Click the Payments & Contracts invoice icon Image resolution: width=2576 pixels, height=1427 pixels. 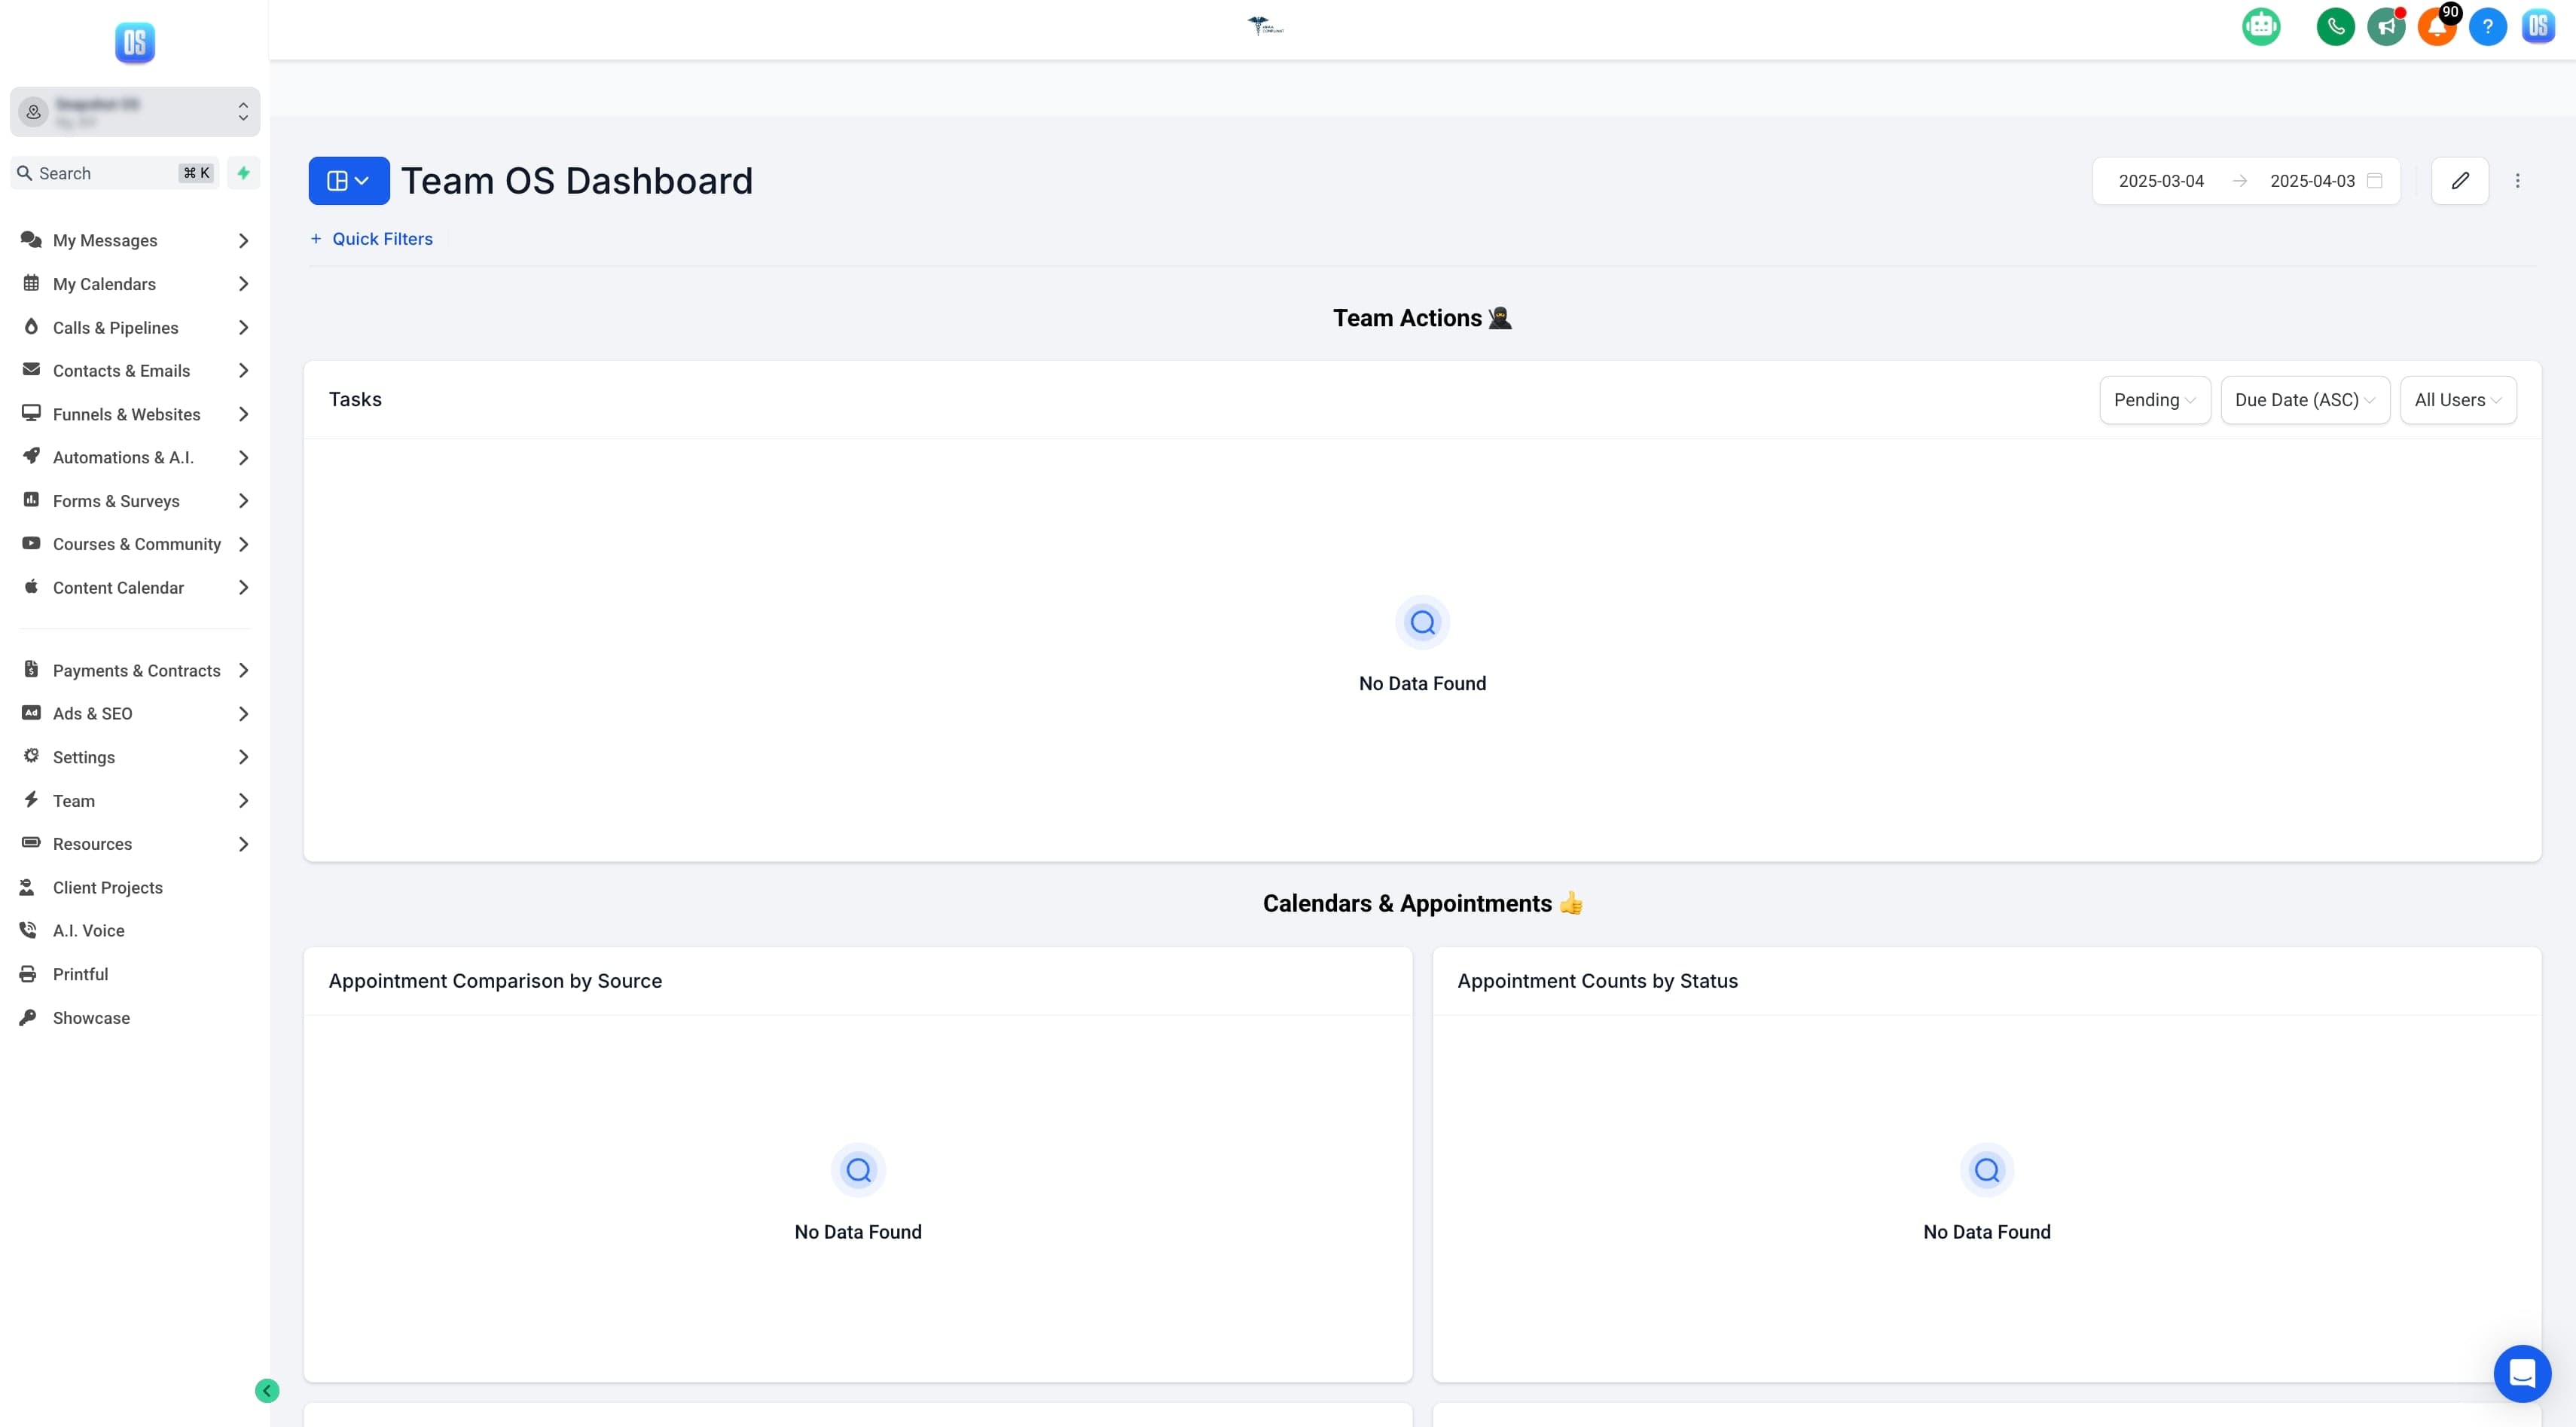point(31,669)
